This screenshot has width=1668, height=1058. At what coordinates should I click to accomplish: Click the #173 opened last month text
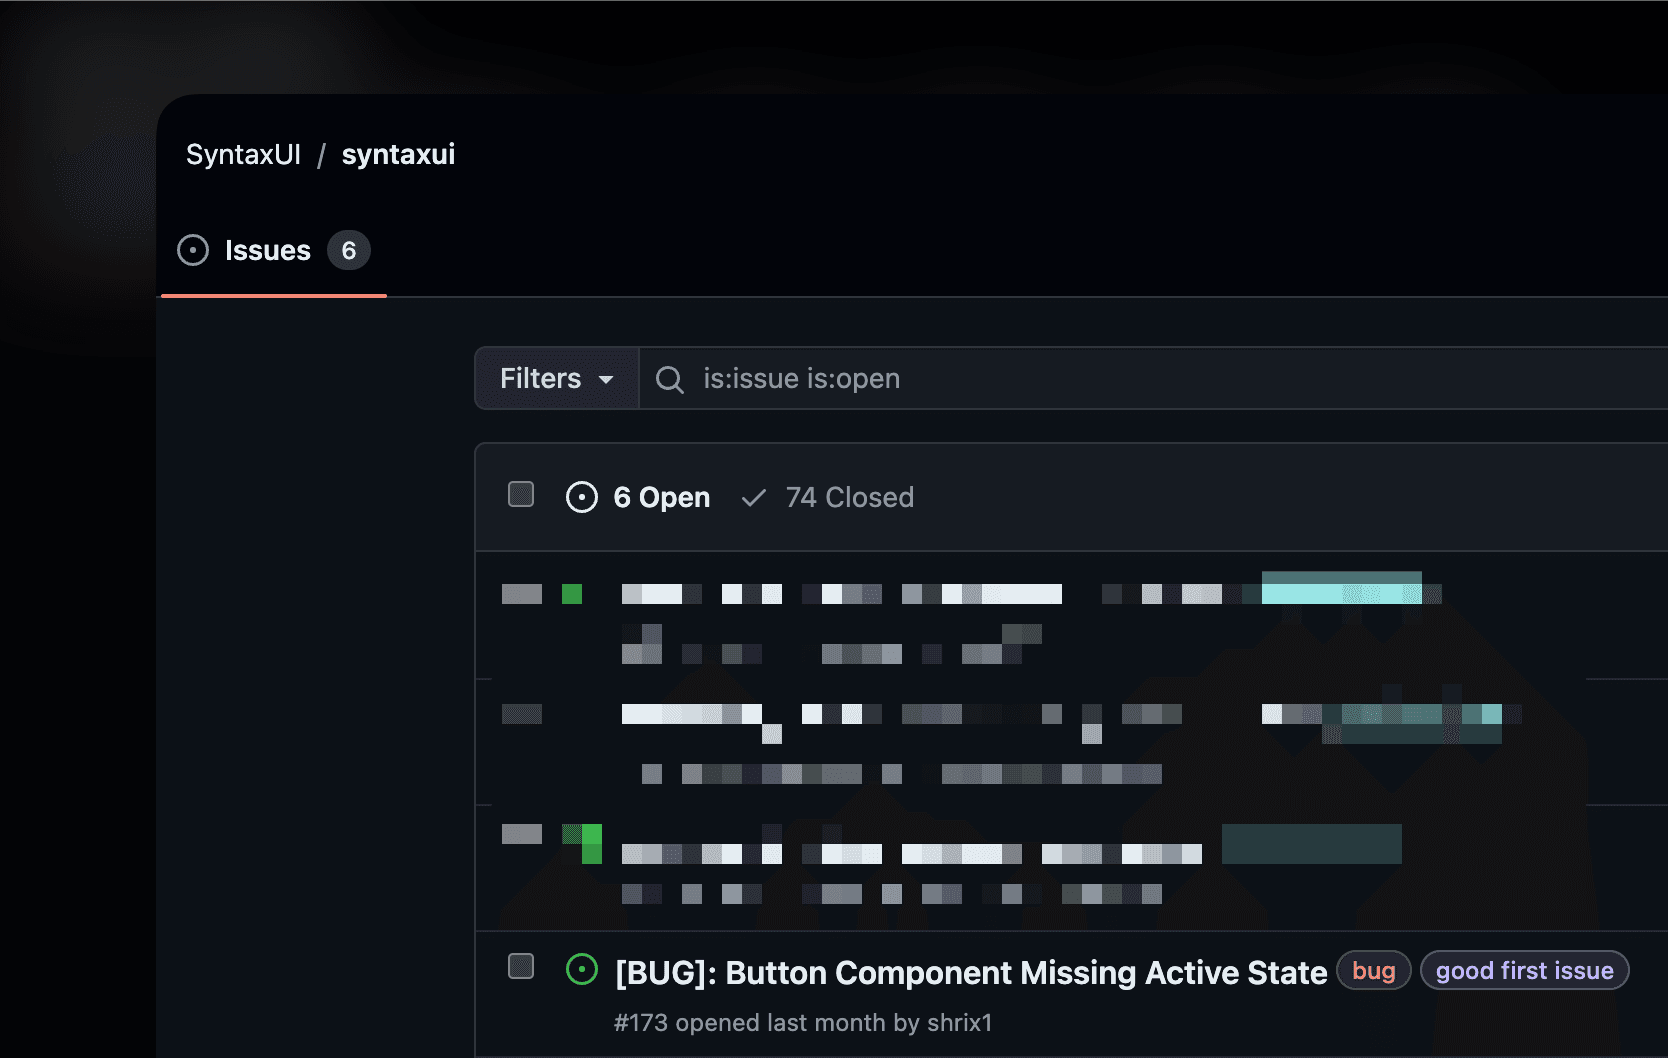pyautogui.click(x=750, y=1022)
